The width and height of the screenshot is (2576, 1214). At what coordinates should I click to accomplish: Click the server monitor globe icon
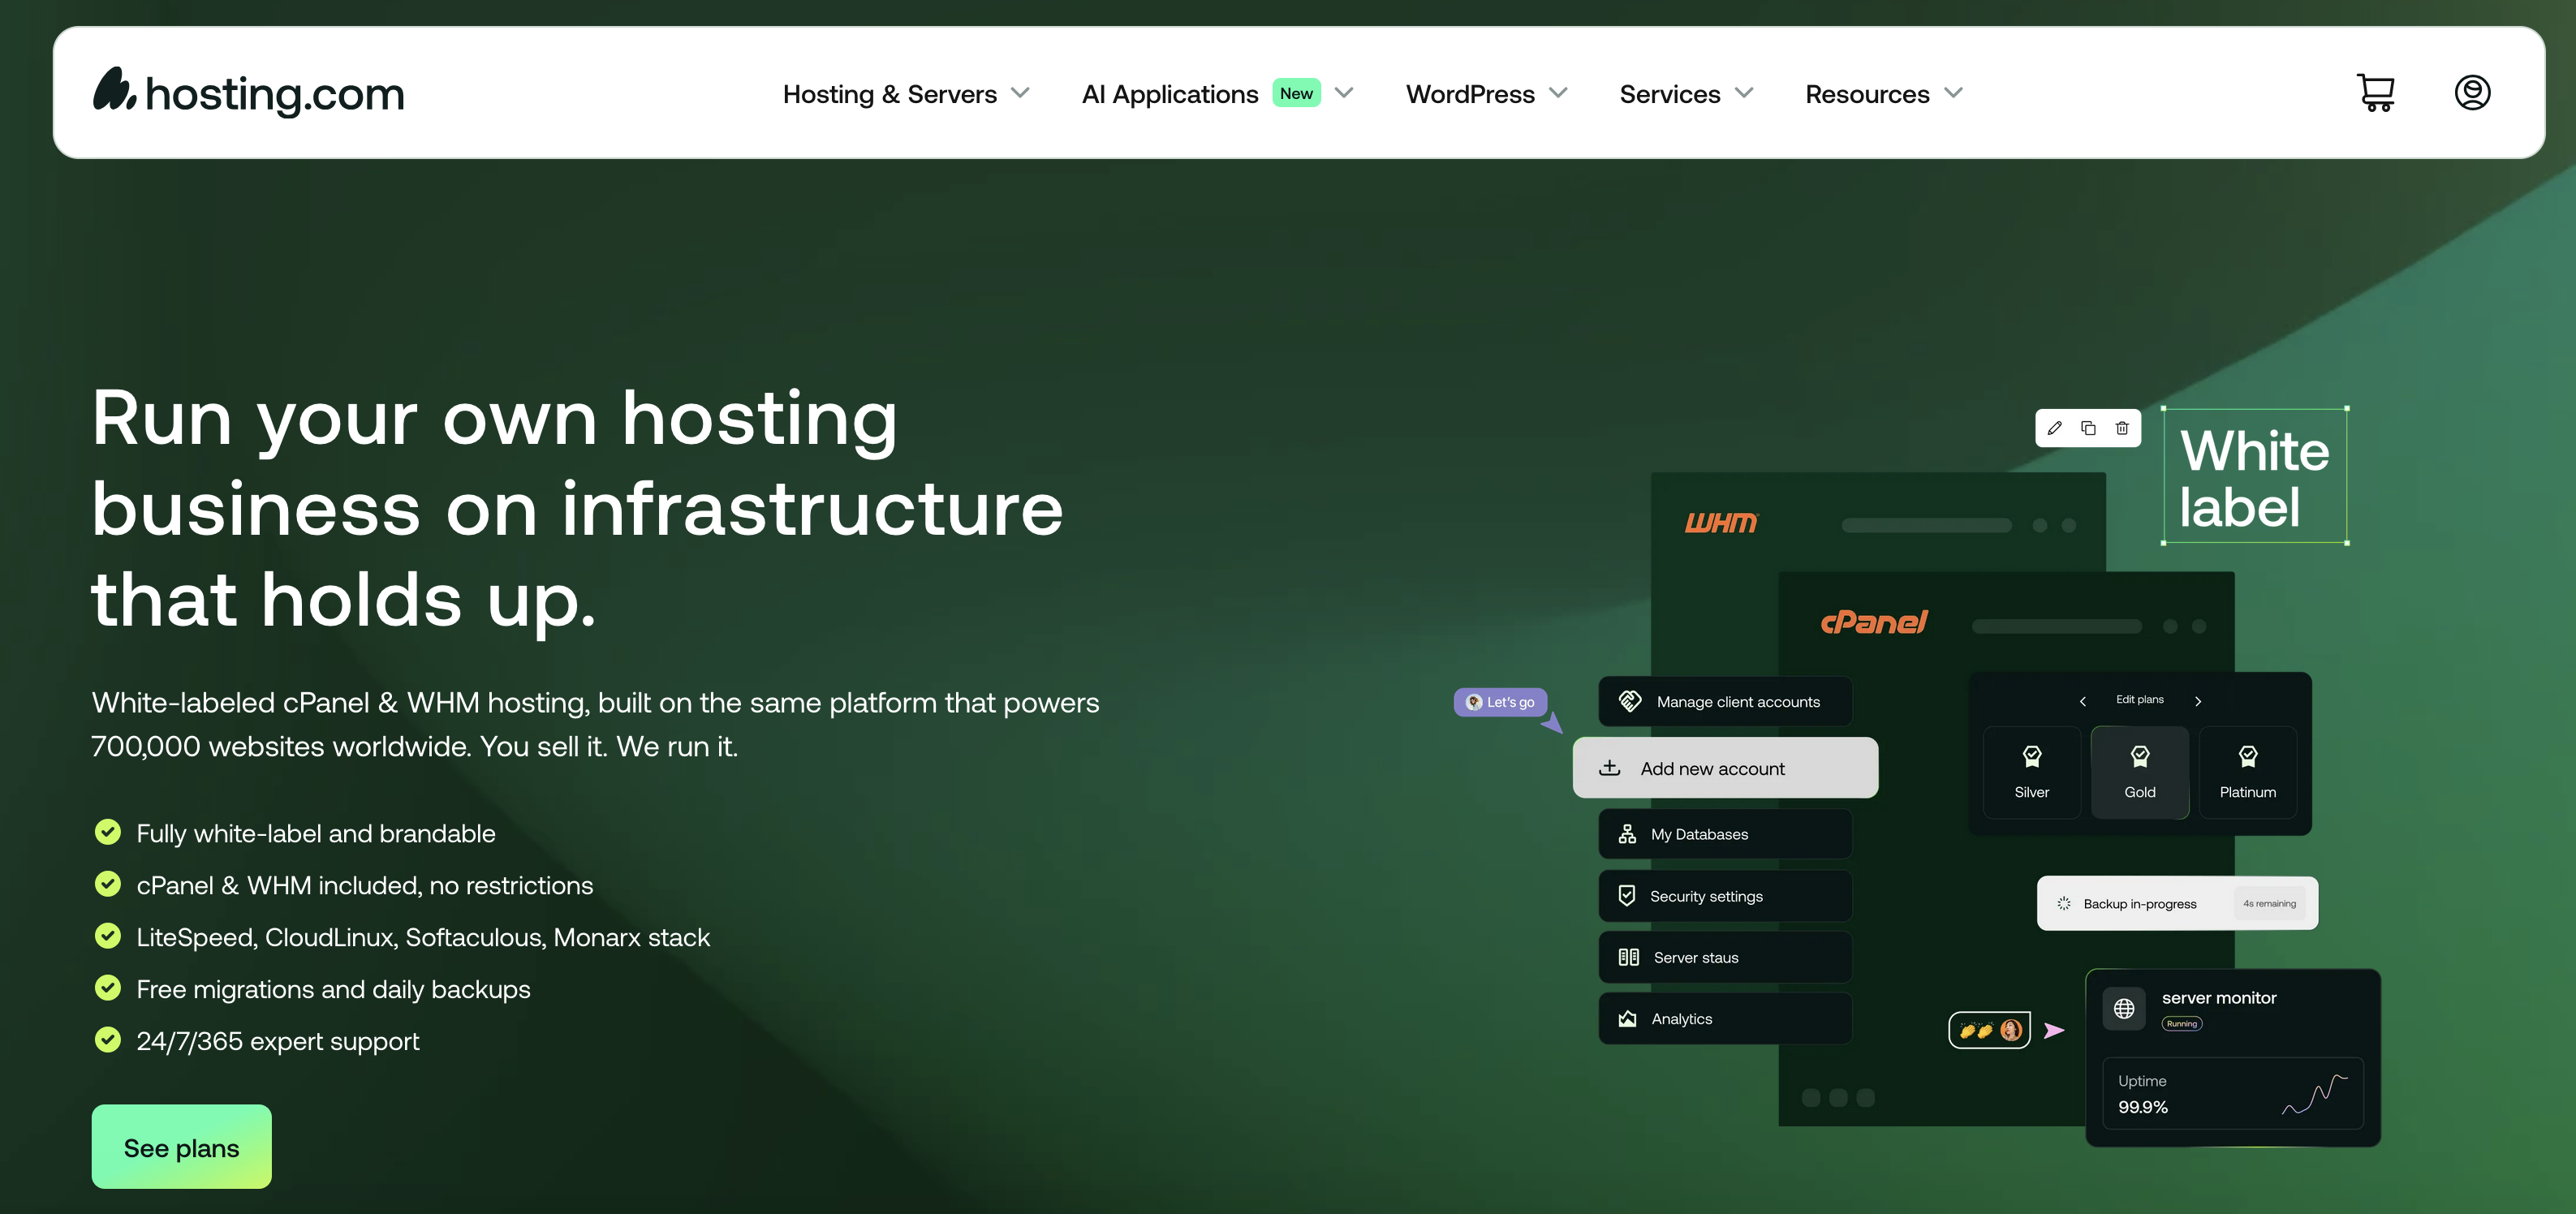(x=2123, y=1009)
